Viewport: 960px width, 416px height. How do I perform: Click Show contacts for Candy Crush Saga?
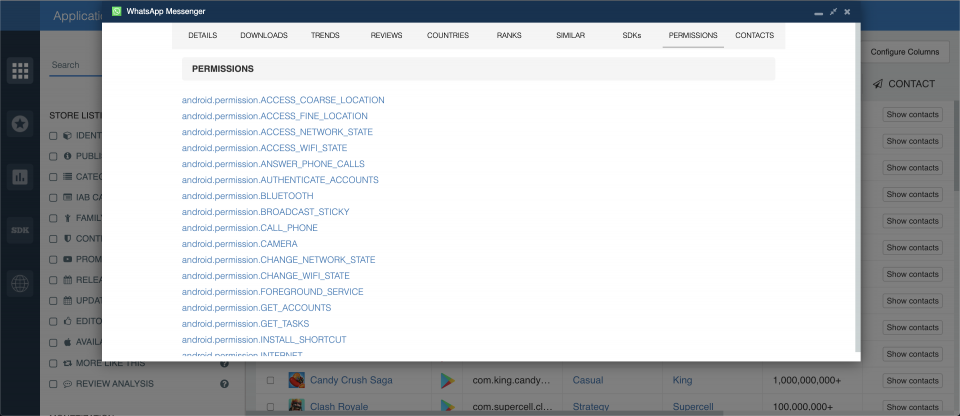(912, 380)
